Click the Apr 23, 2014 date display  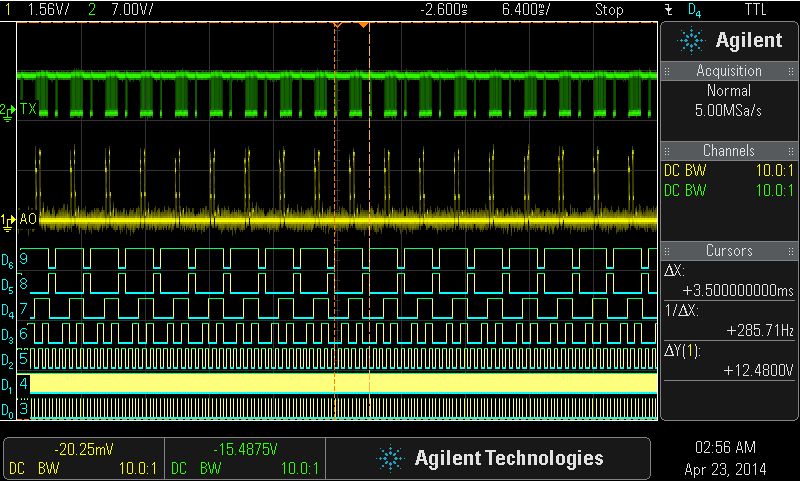725,468
